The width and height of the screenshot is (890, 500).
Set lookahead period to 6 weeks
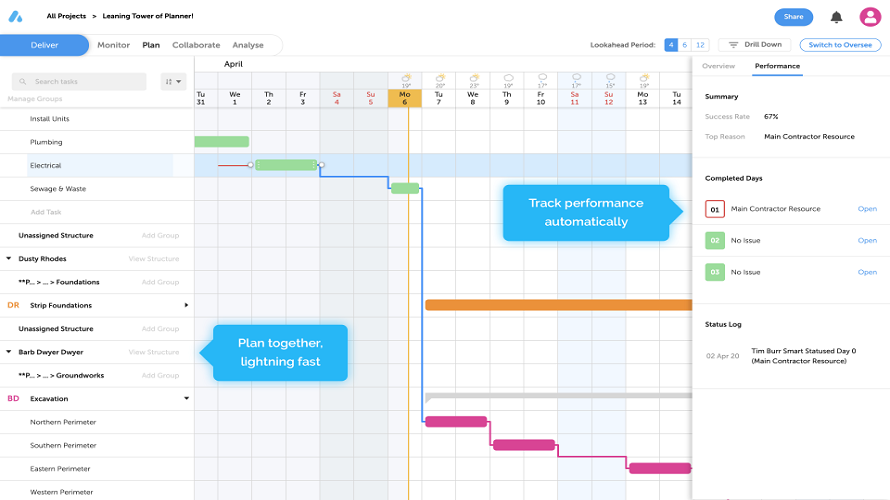(x=685, y=45)
